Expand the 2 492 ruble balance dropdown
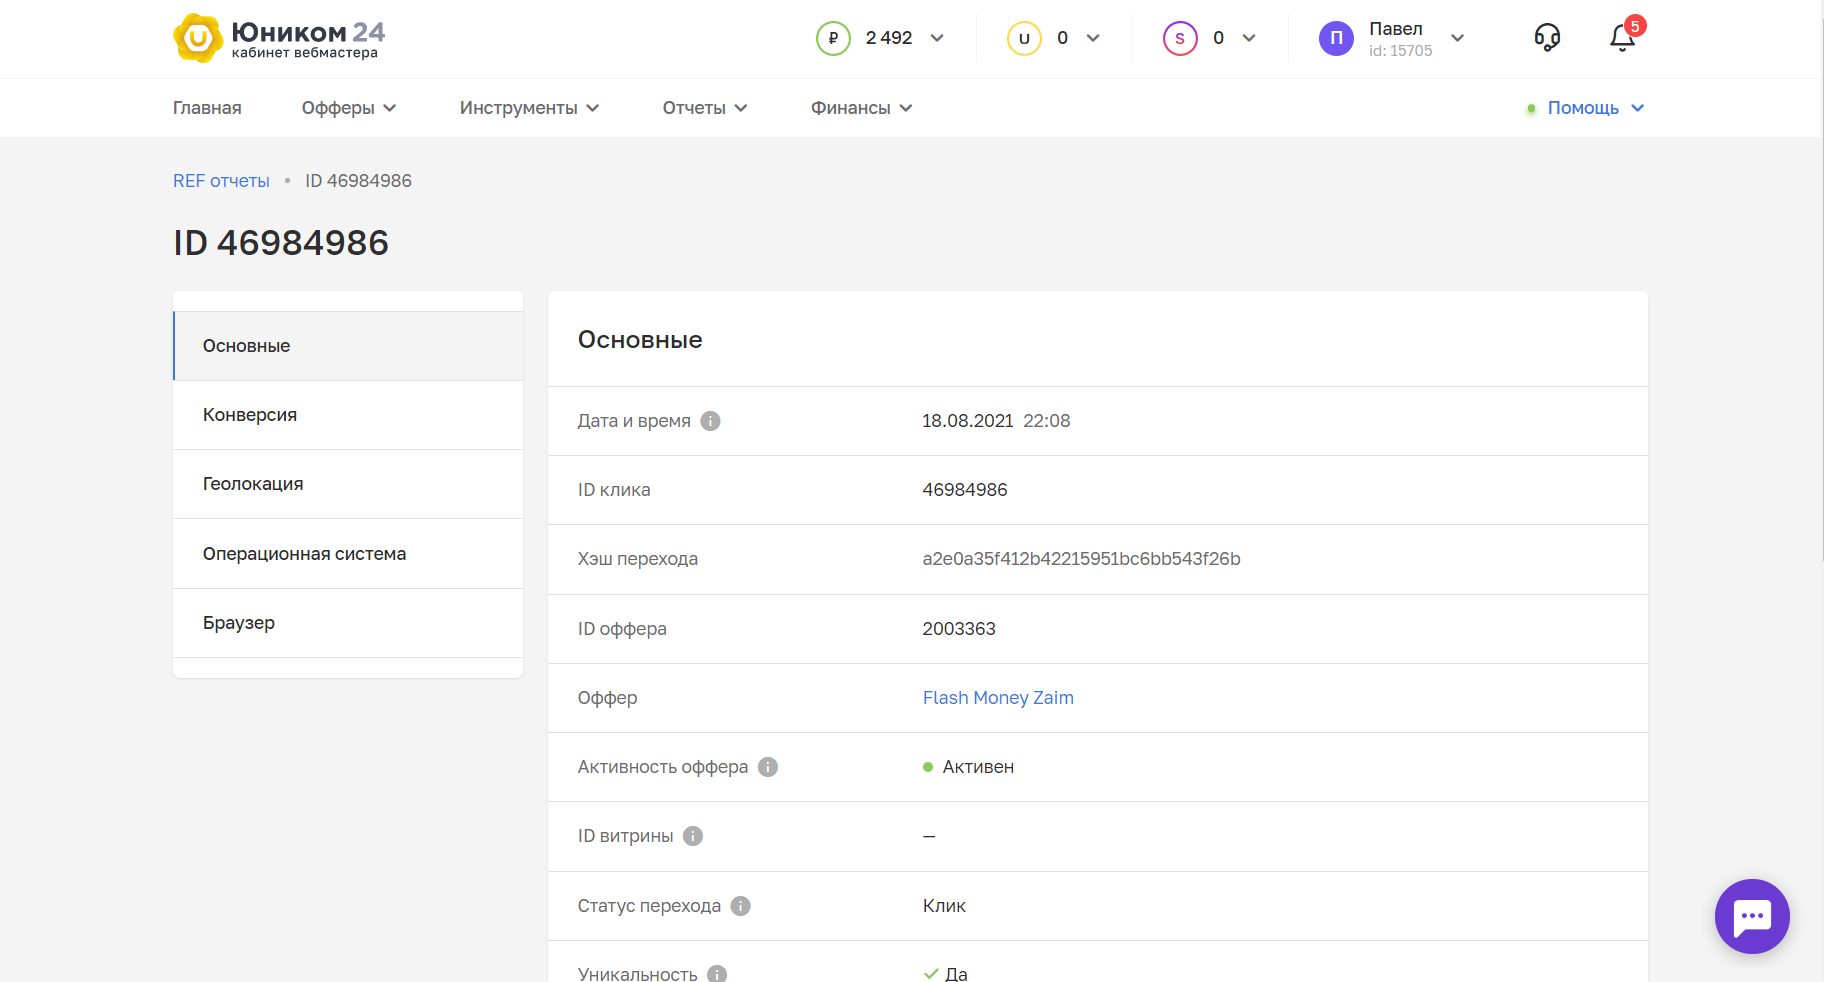This screenshot has width=1824, height=982. tap(937, 38)
